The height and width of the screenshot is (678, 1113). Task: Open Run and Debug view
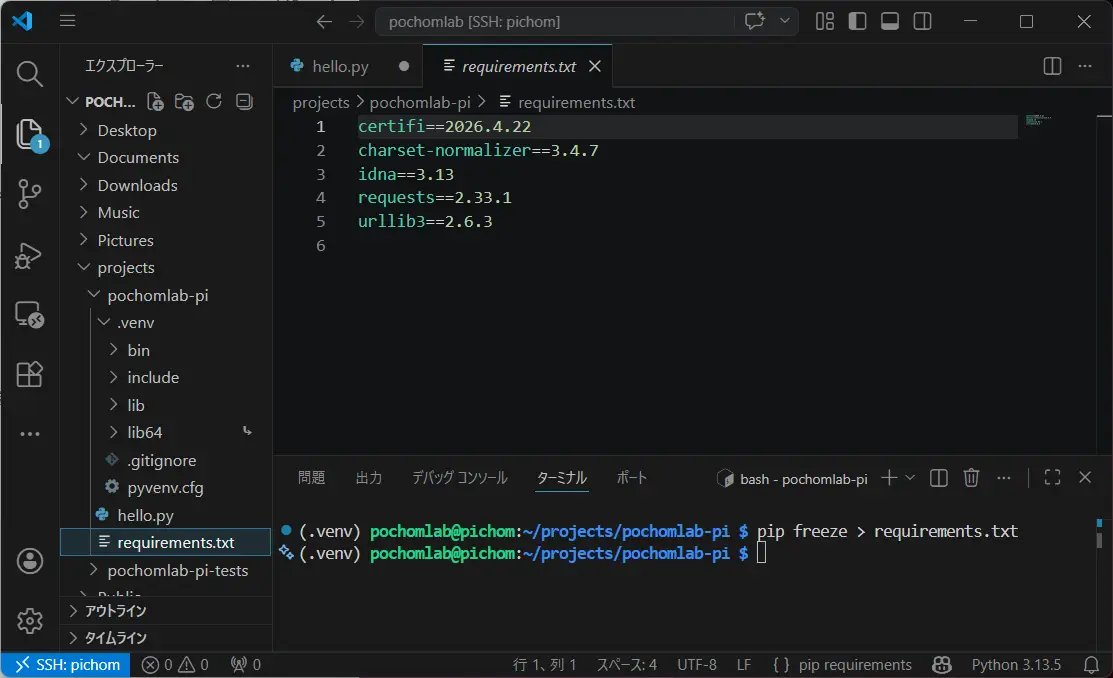tap(29, 256)
